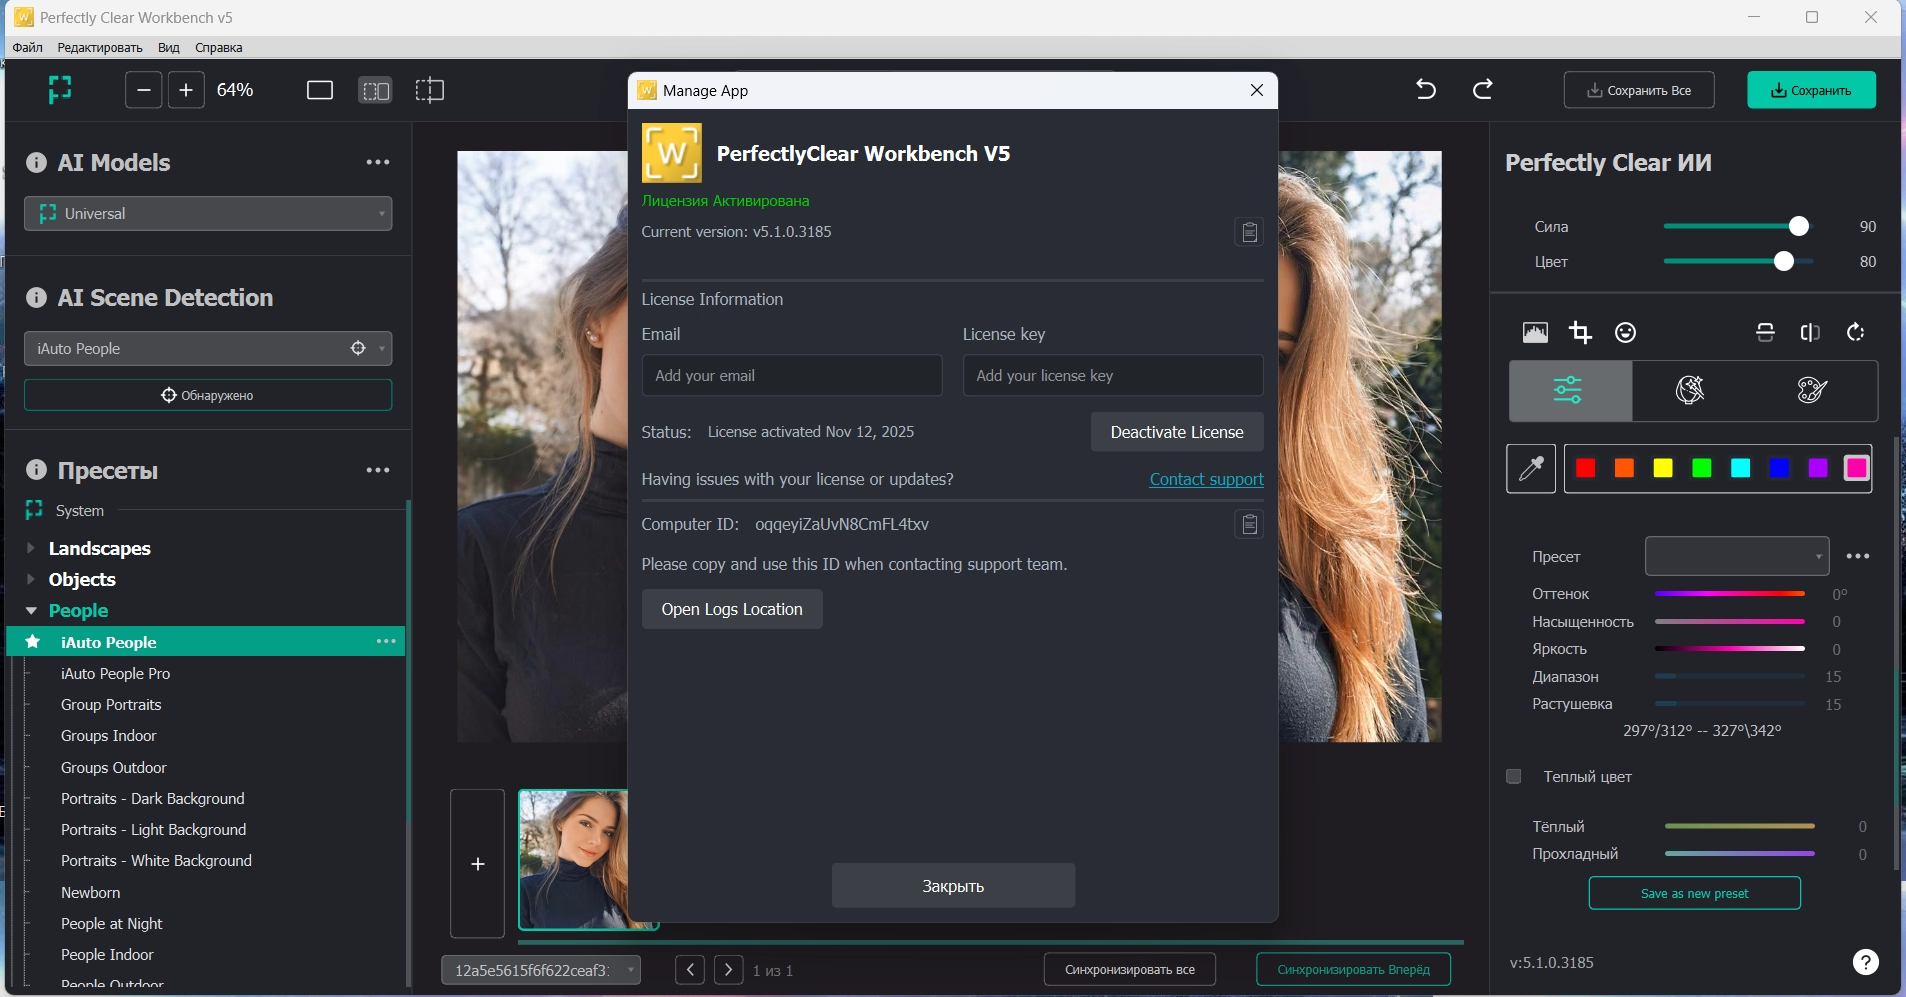Click the info icon beside Пресеты
This screenshot has width=1906, height=997.
pyautogui.click(x=36, y=470)
